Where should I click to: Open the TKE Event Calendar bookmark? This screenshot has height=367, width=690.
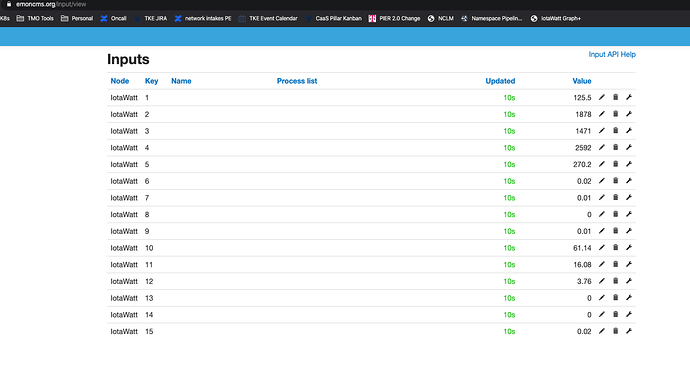[x=268, y=18]
